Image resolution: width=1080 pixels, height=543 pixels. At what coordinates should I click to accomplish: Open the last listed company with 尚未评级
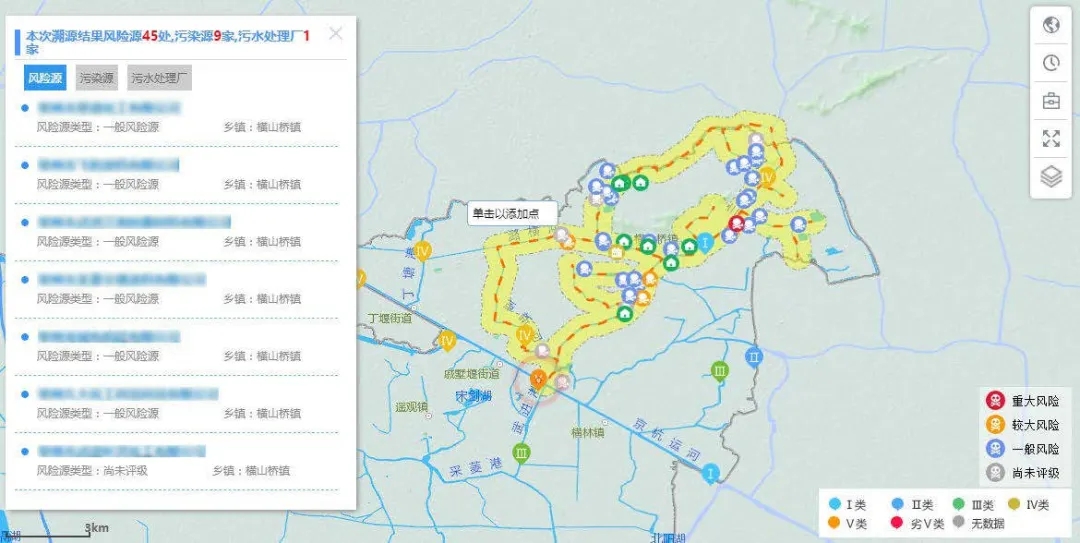coord(120,452)
